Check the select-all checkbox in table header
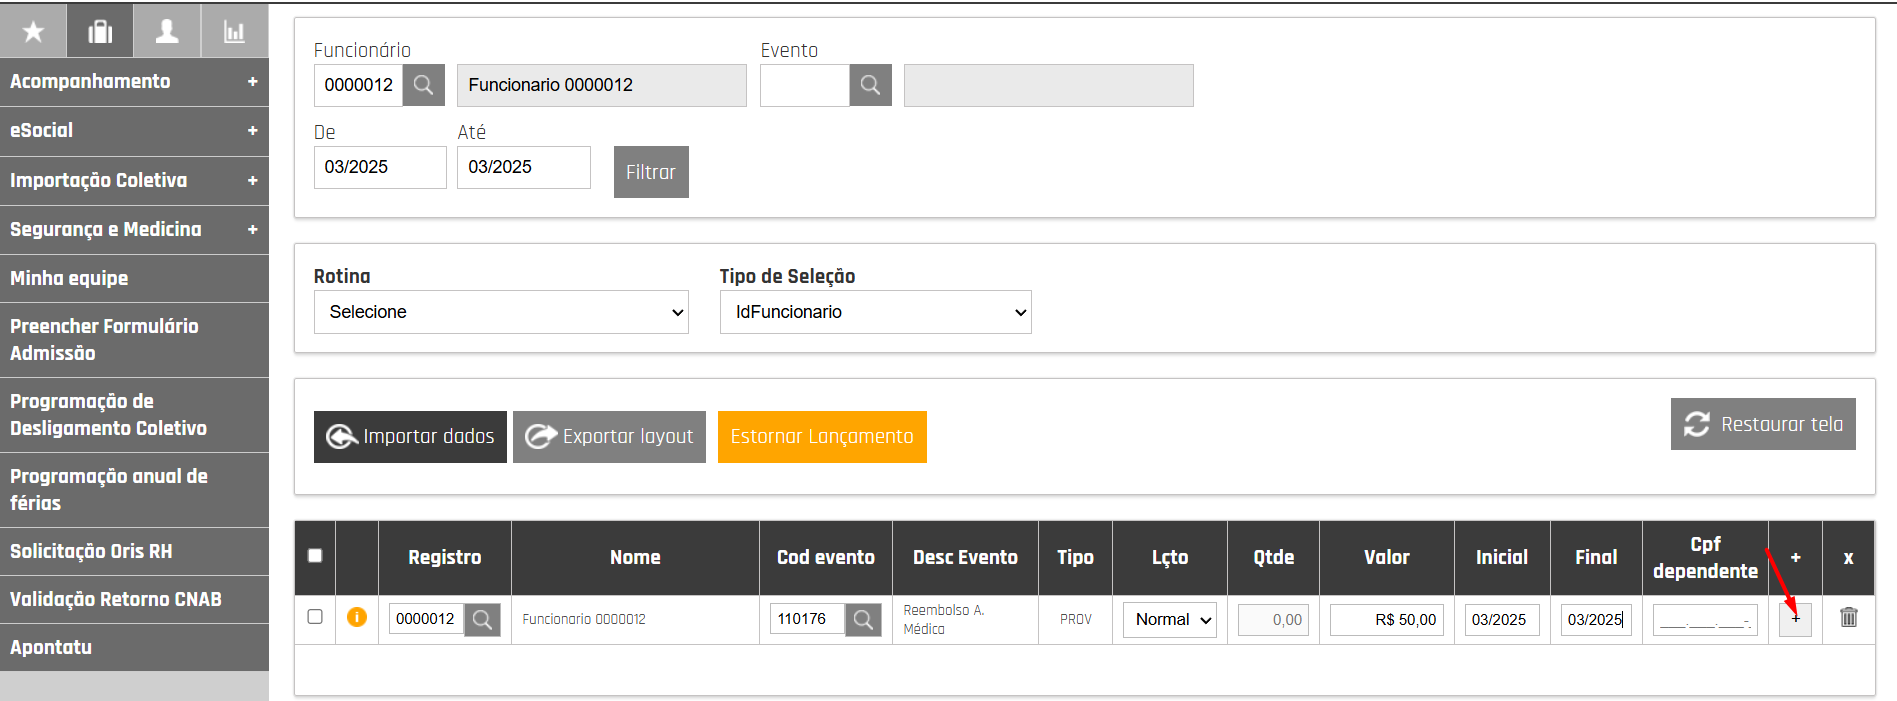Screen dimensions: 1897x701 tap(315, 556)
